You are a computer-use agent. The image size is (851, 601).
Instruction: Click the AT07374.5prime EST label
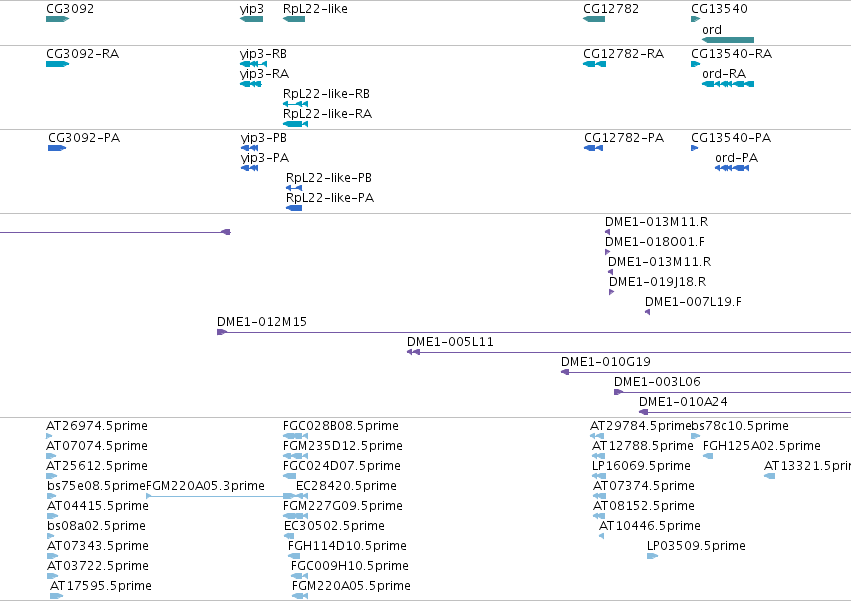[x=644, y=486]
